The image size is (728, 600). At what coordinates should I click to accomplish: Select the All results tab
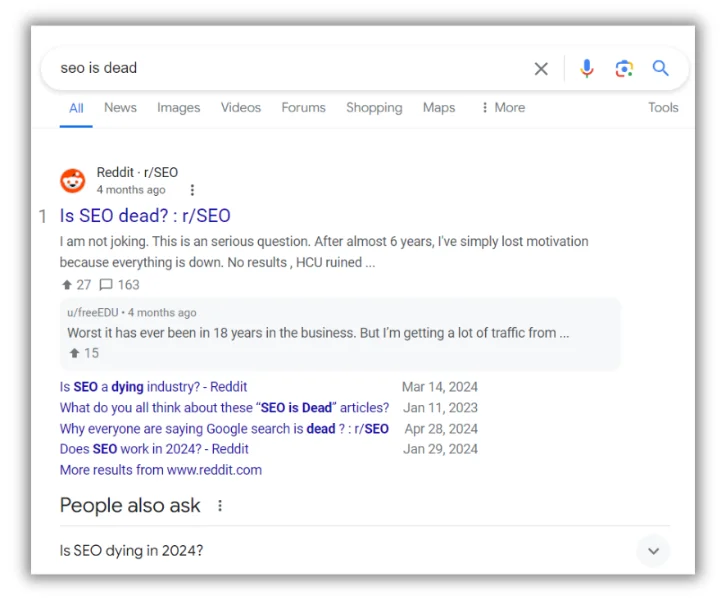tap(76, 108)
